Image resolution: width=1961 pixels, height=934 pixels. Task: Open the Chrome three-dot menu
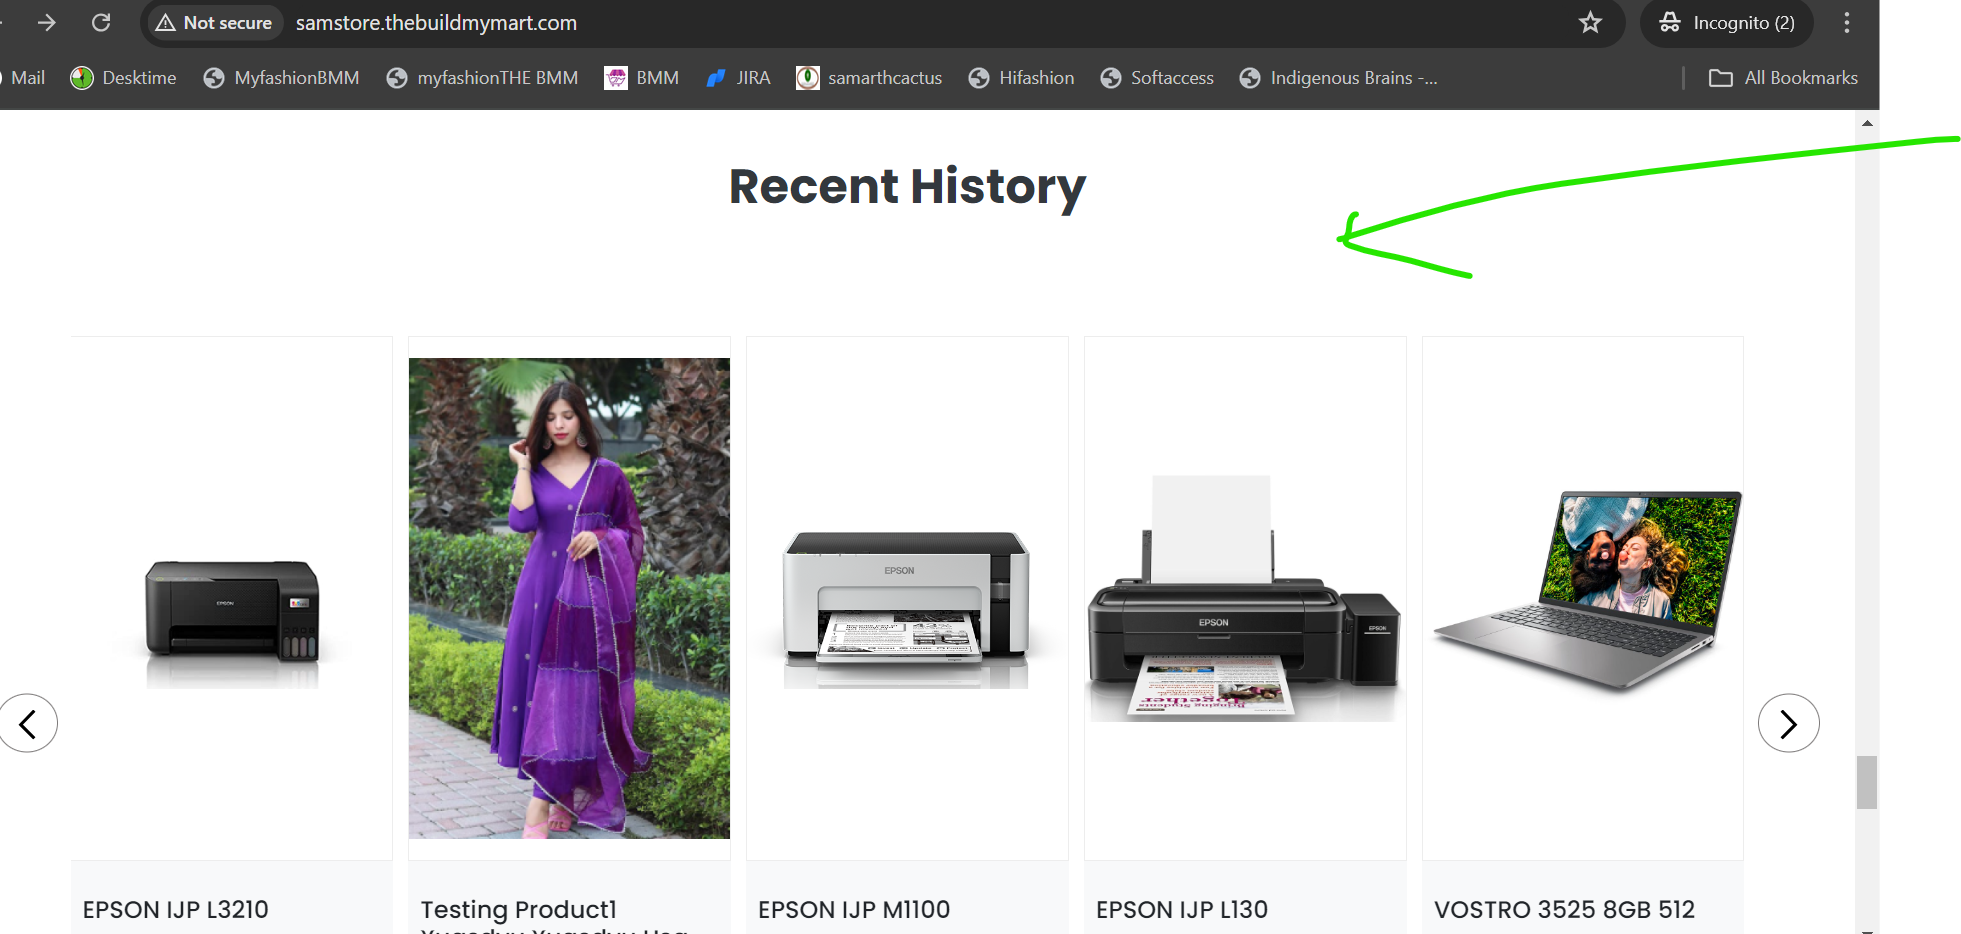pos(1847,22)
